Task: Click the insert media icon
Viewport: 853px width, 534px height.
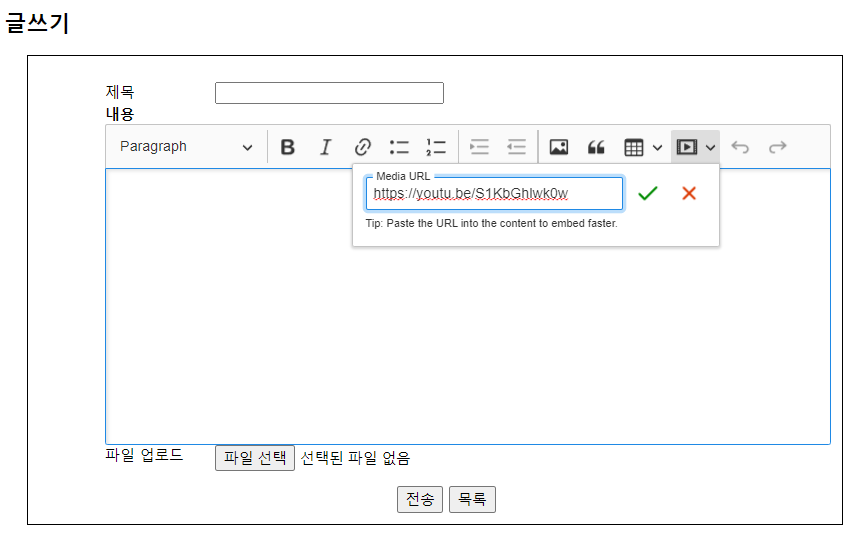Action: [687, 147]
